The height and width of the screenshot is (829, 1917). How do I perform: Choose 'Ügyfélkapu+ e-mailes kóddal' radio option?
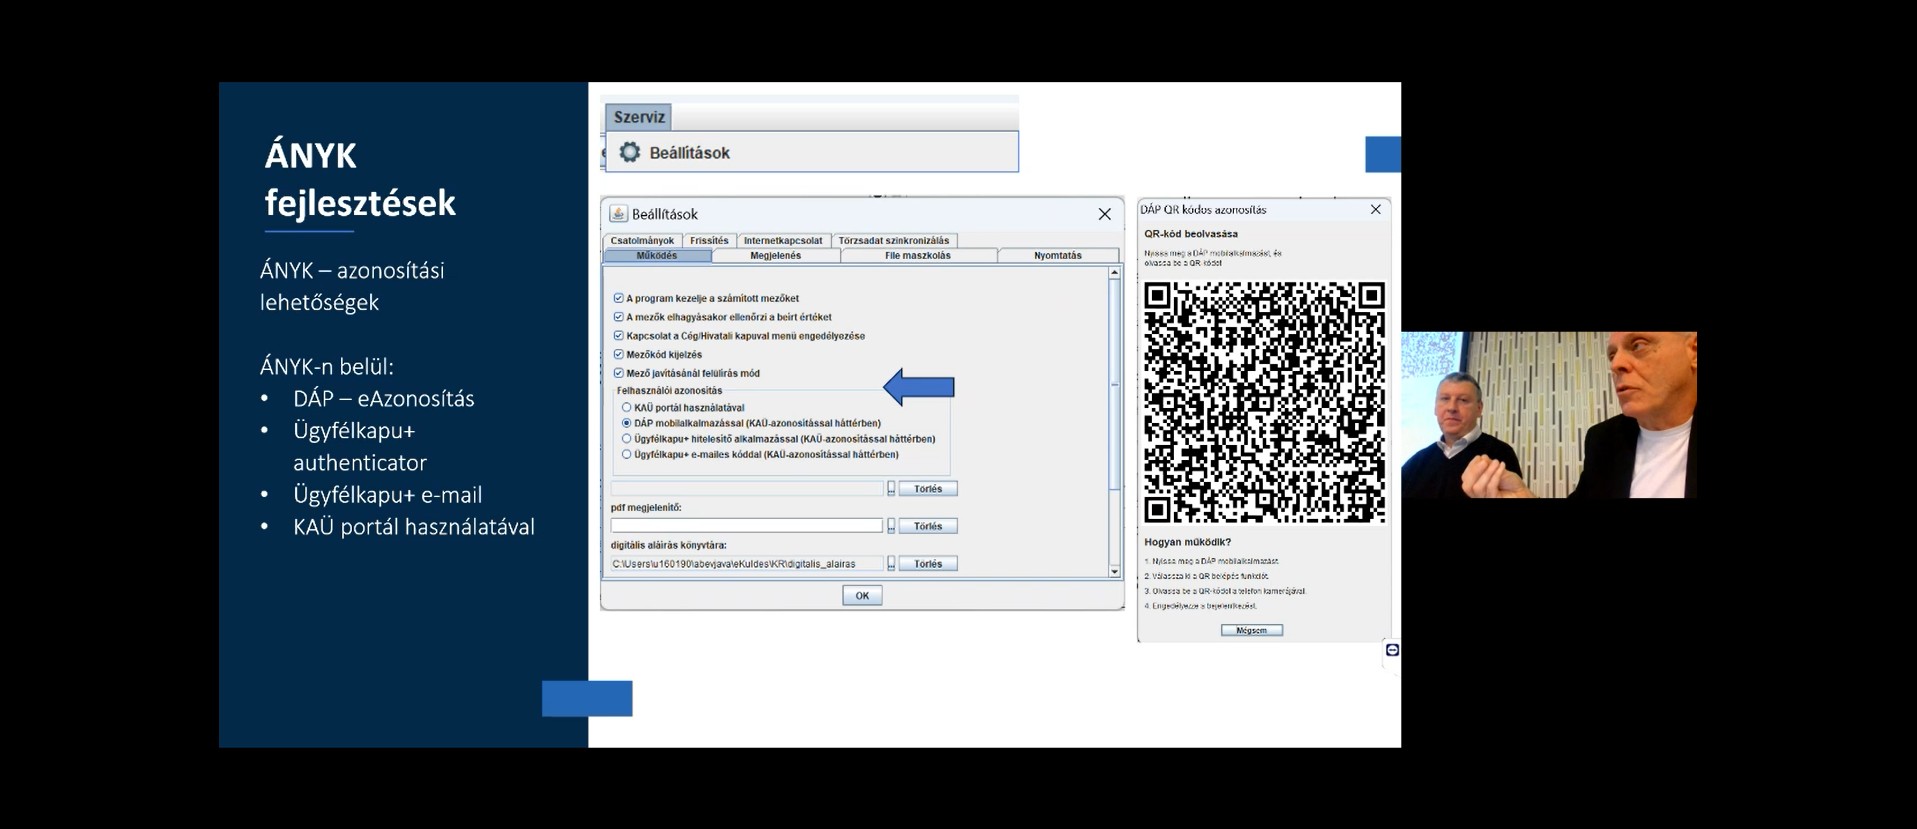627,454
